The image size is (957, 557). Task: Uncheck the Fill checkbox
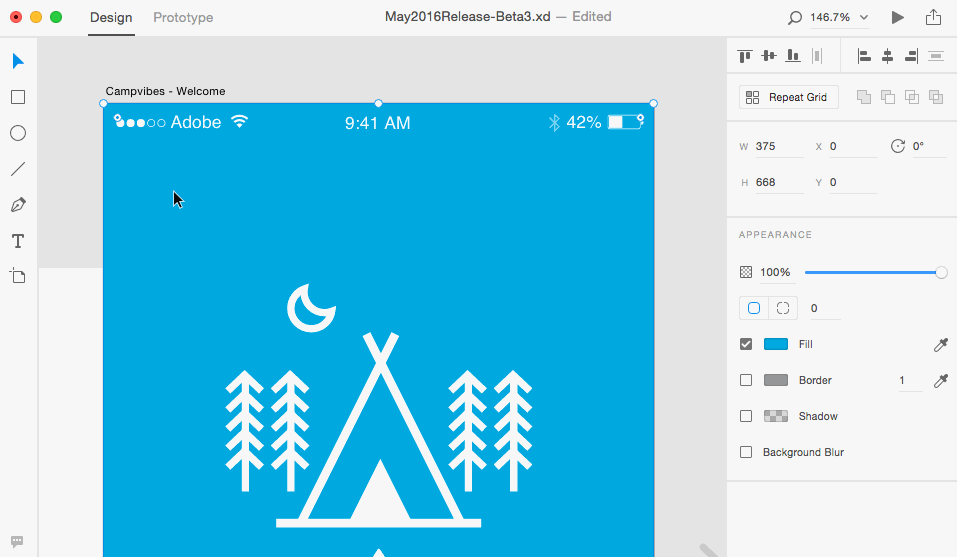click(746, 344)
